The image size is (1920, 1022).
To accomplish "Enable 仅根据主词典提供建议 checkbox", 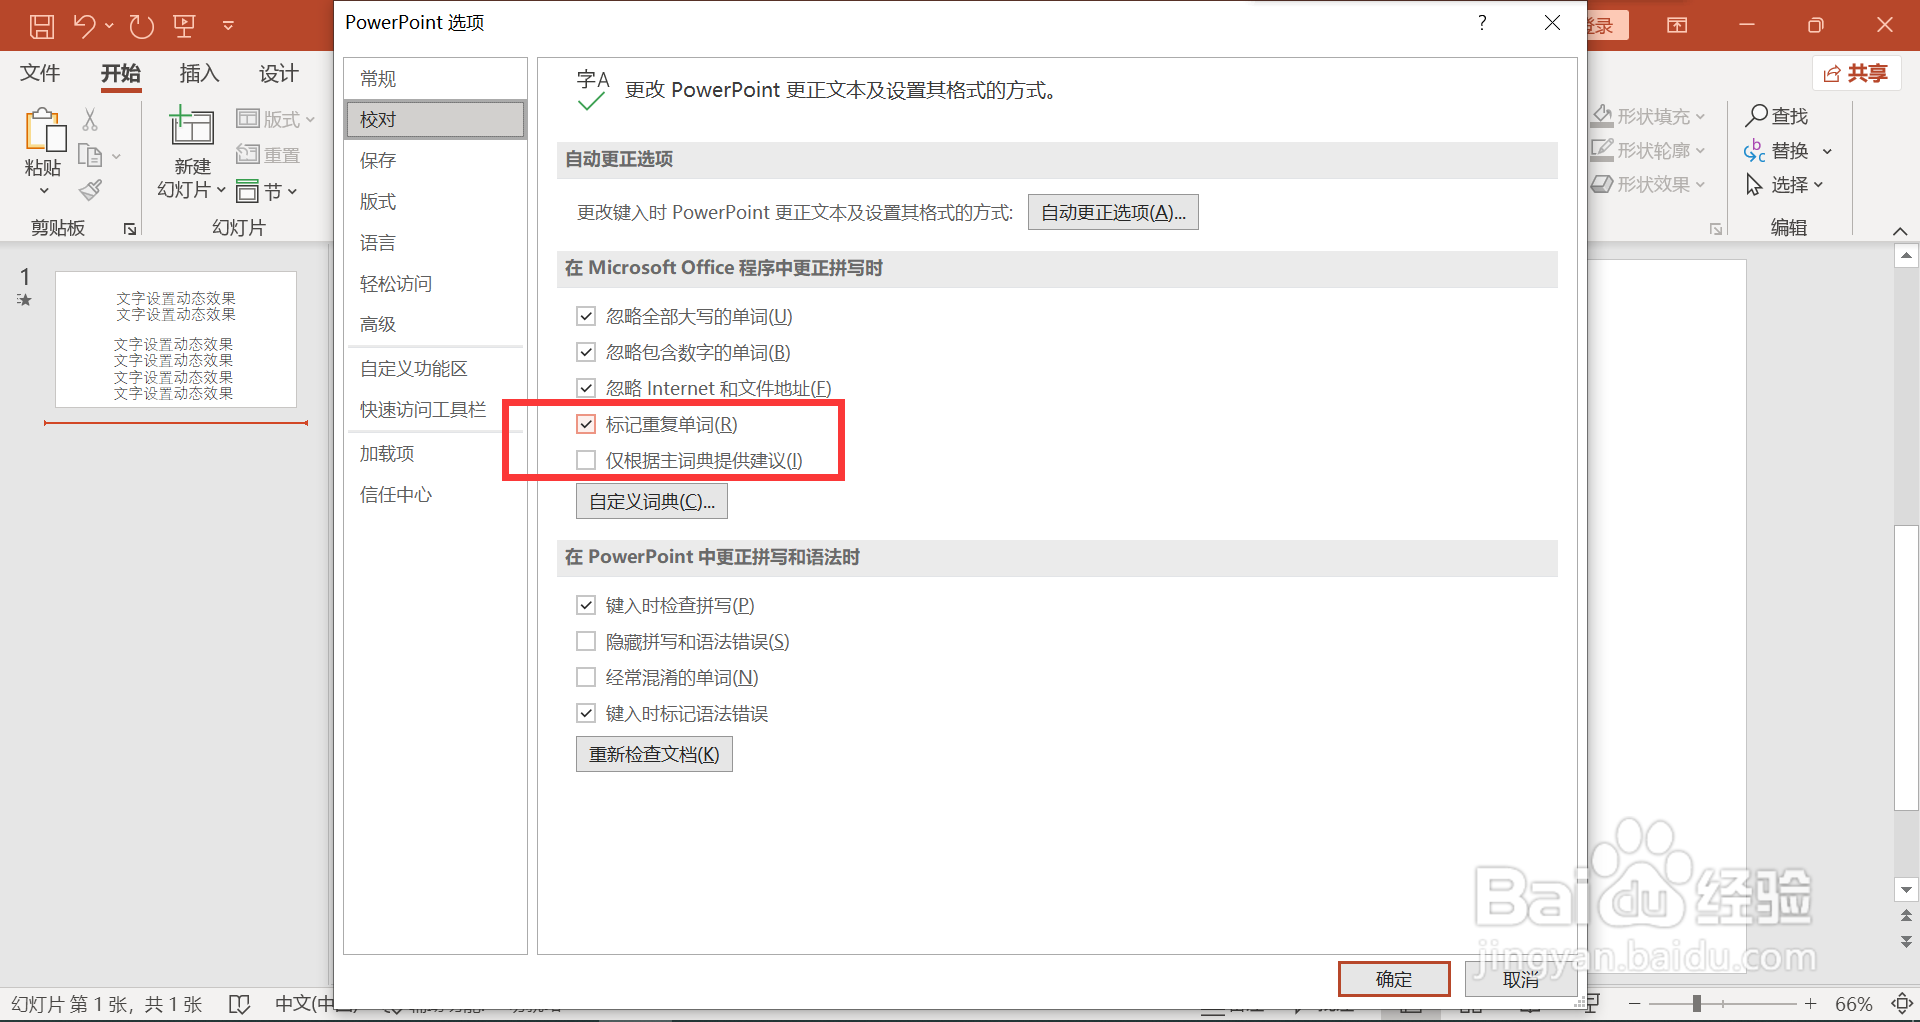I will click(x=586, y=460).
